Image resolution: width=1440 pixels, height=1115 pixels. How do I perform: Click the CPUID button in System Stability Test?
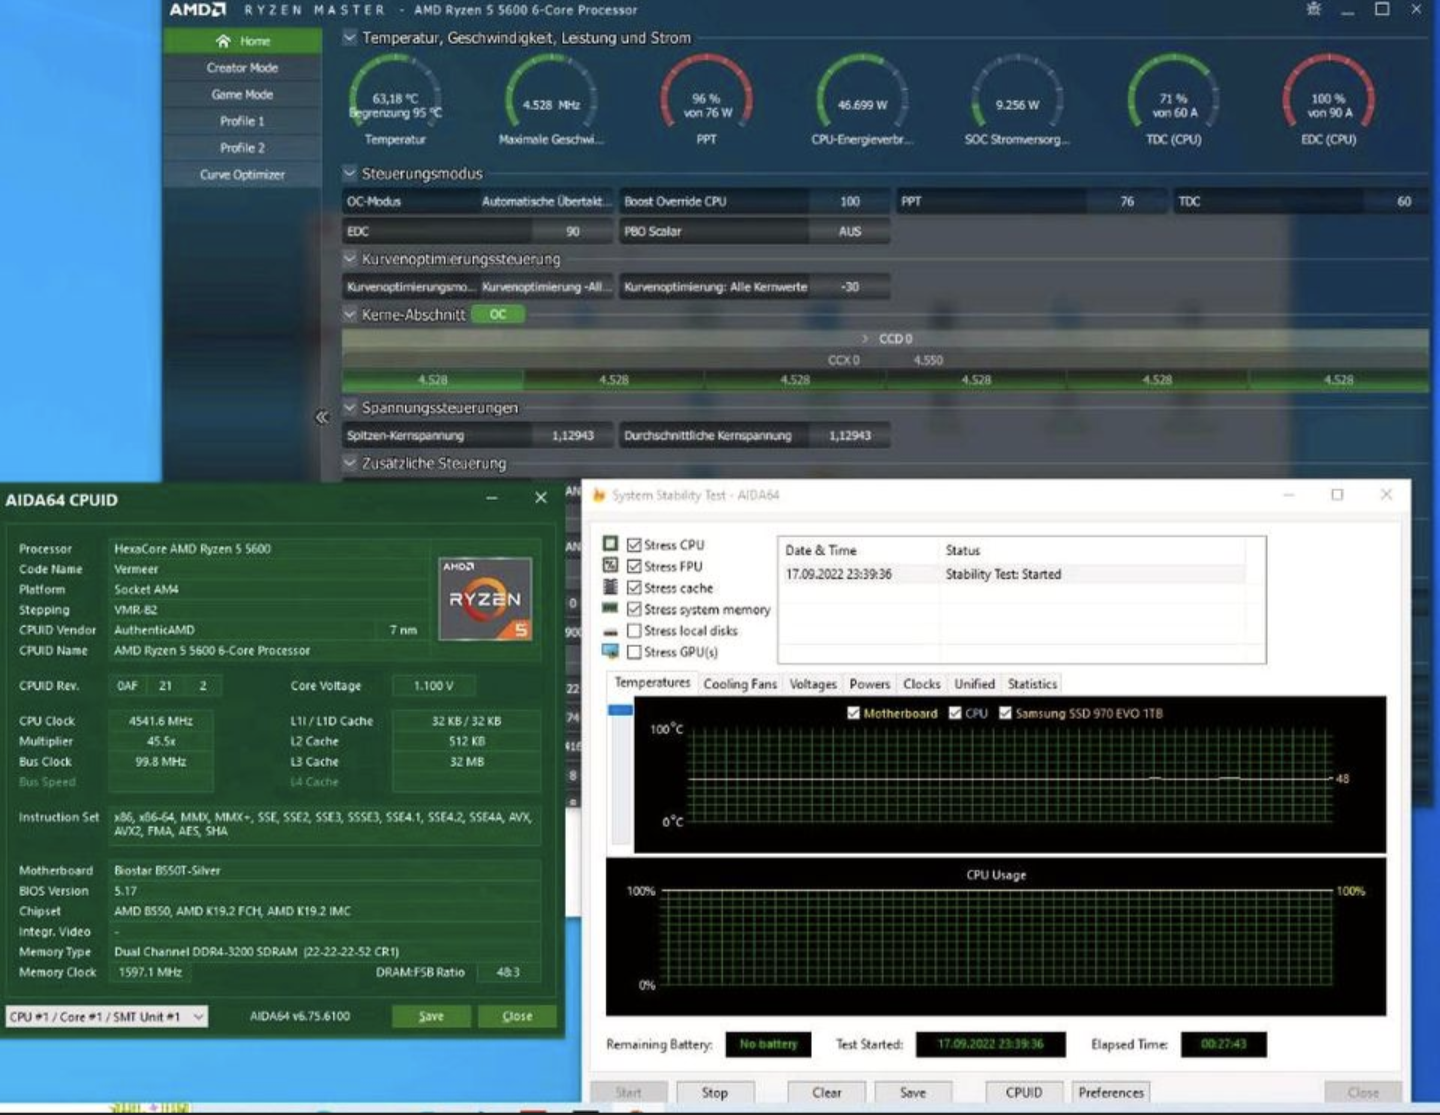point(1024,1092)
